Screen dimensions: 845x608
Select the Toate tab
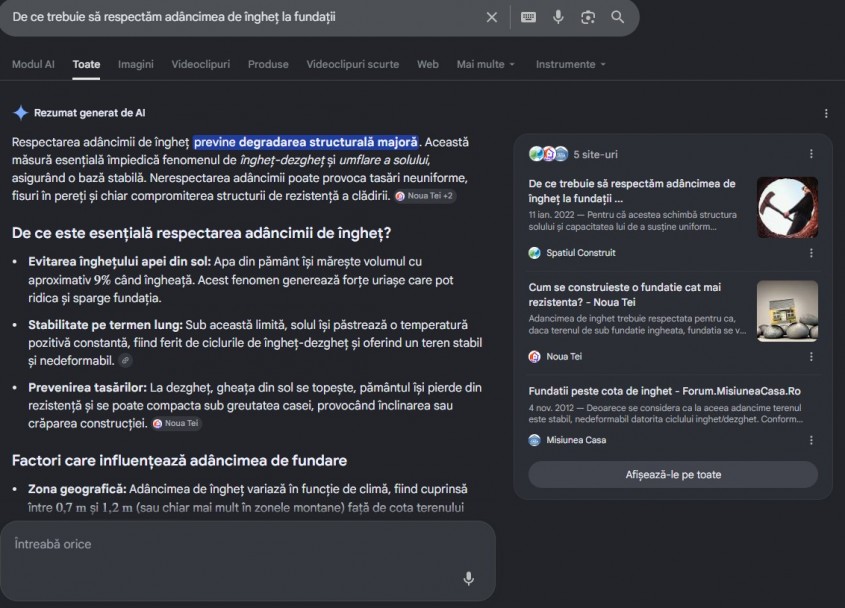click(x=86, y=64)
